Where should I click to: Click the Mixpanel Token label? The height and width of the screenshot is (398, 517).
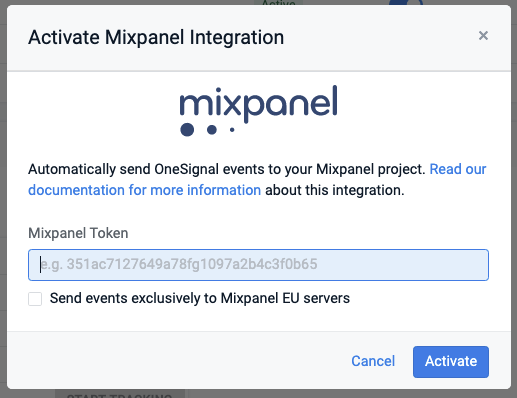click(78, 233)
